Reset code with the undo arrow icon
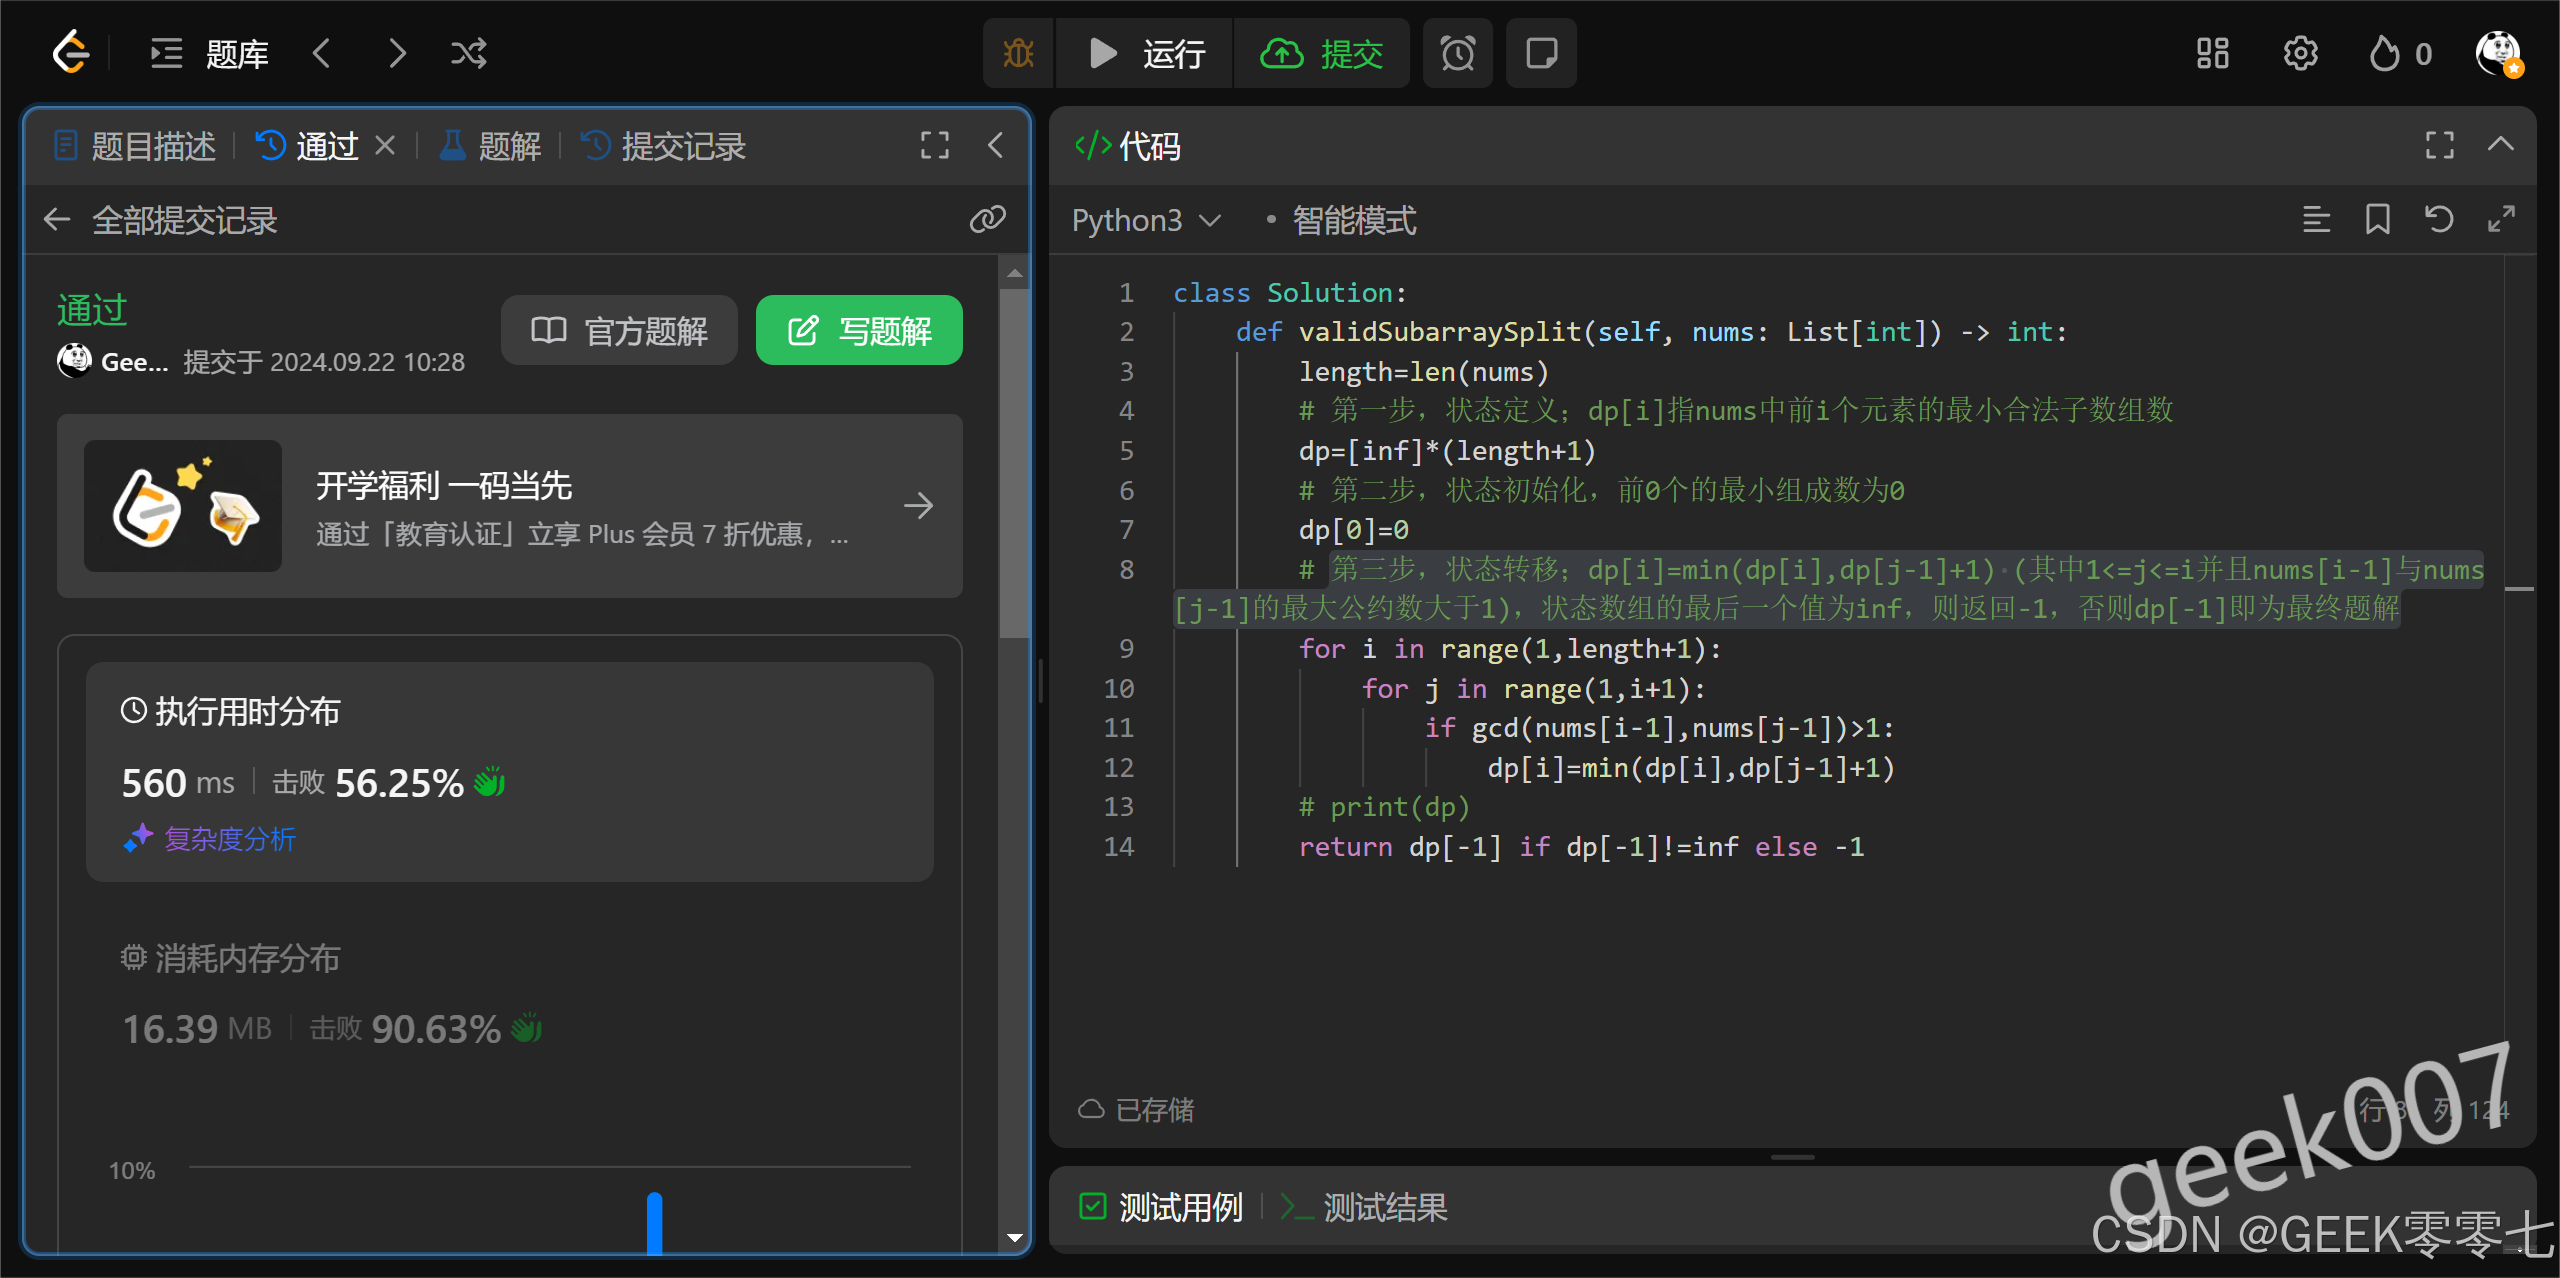Screen dimensions: 2560x1278 [x=2439, y=219]
